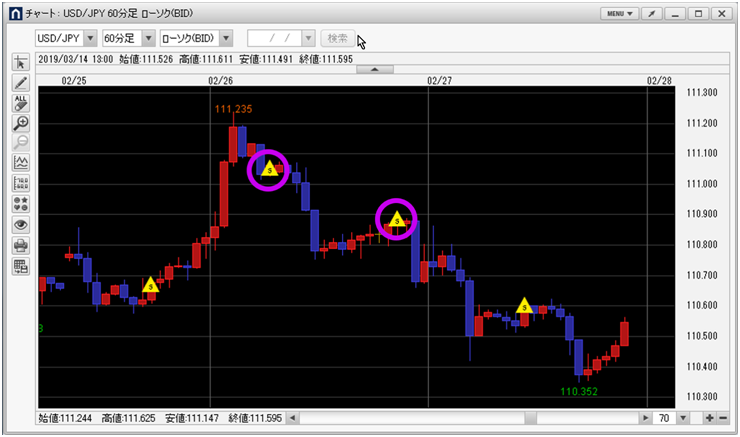740x437 pixels.
Task: Collapse the info panel with the up arrow
Action: point(375,69)
